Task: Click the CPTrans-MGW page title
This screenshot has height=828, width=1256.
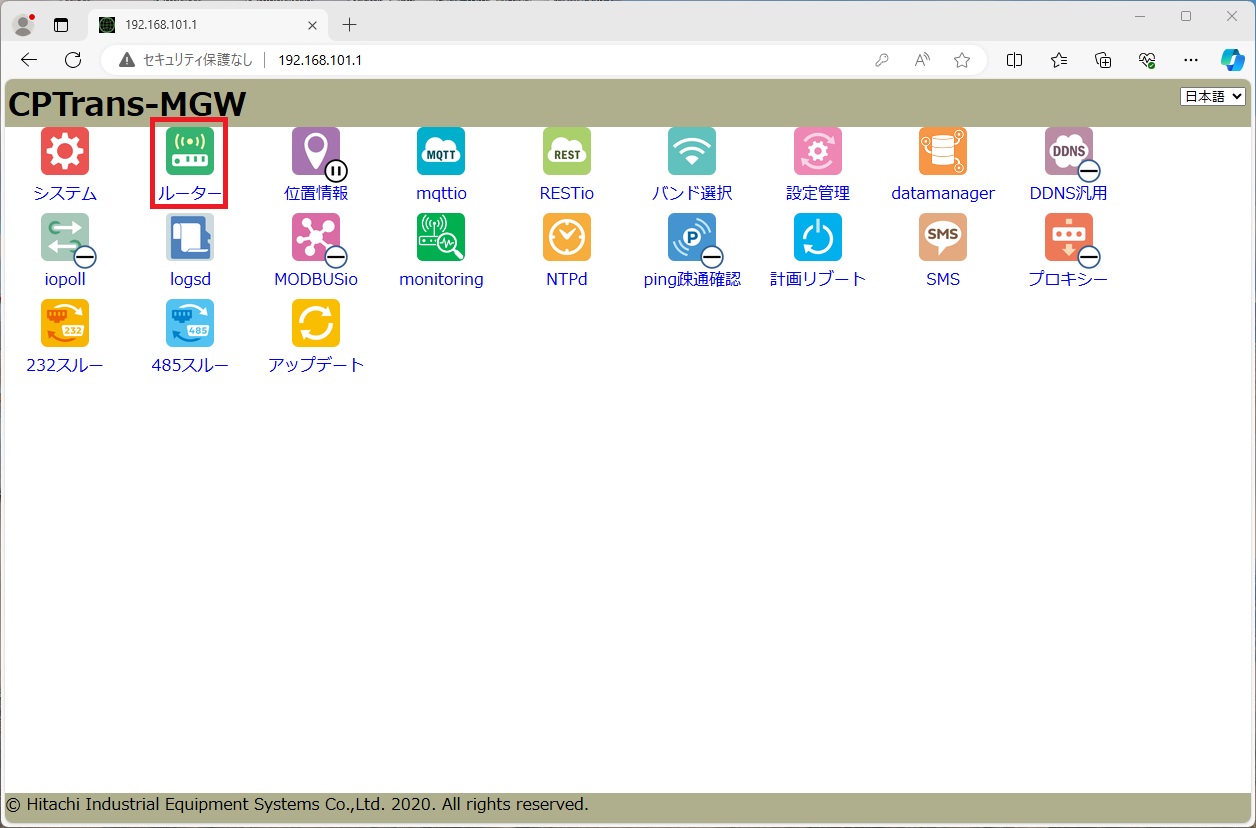Action: tap(127, 104)
